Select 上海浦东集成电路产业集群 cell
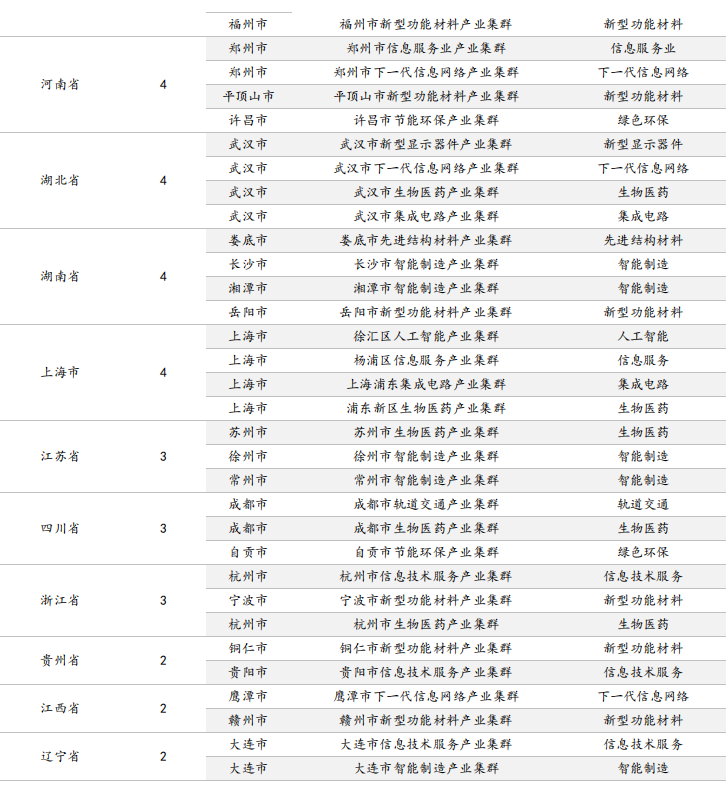The width and height of the screenshot is (728, 785). (426, 384)
